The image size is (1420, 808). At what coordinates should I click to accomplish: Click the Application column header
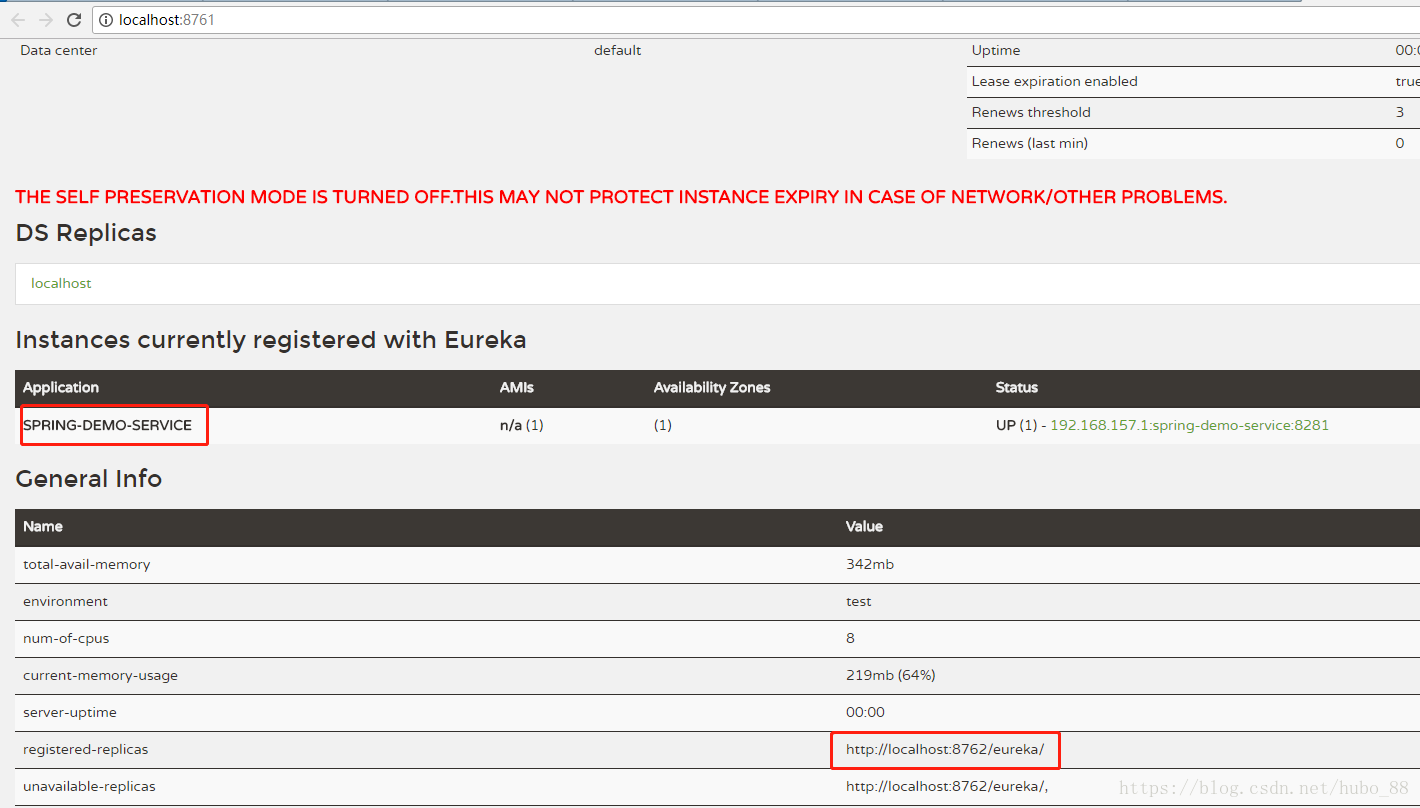[61, 388]
